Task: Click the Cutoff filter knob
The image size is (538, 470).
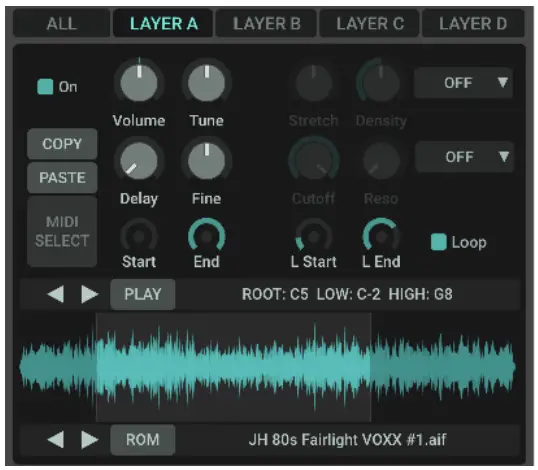Action: pos(314,161)
